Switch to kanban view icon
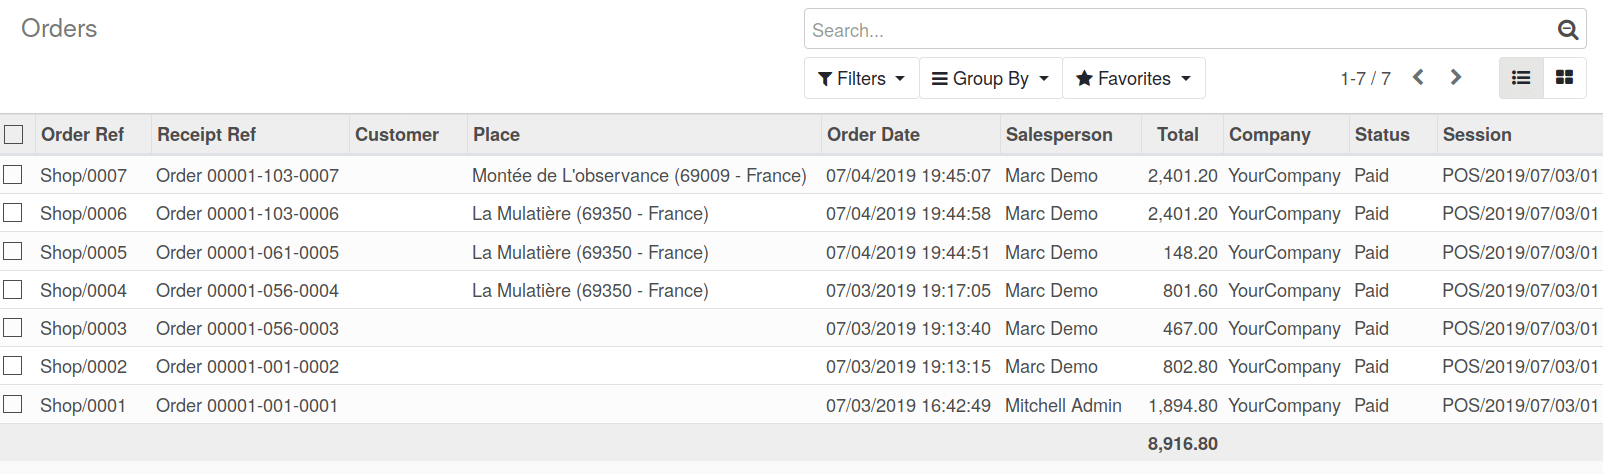This screenshot has height=474, width=1603. coord(1565,78)
